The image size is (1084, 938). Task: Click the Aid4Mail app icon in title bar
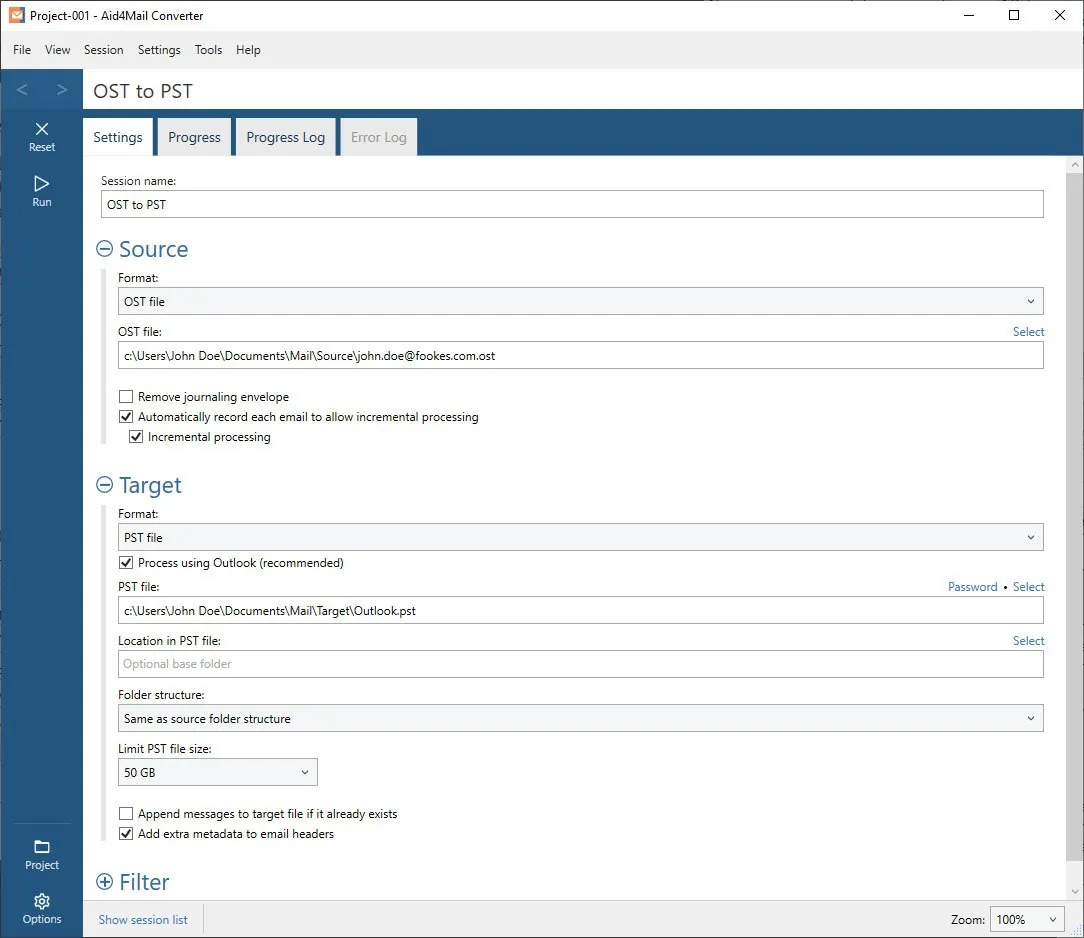point(17,15)
